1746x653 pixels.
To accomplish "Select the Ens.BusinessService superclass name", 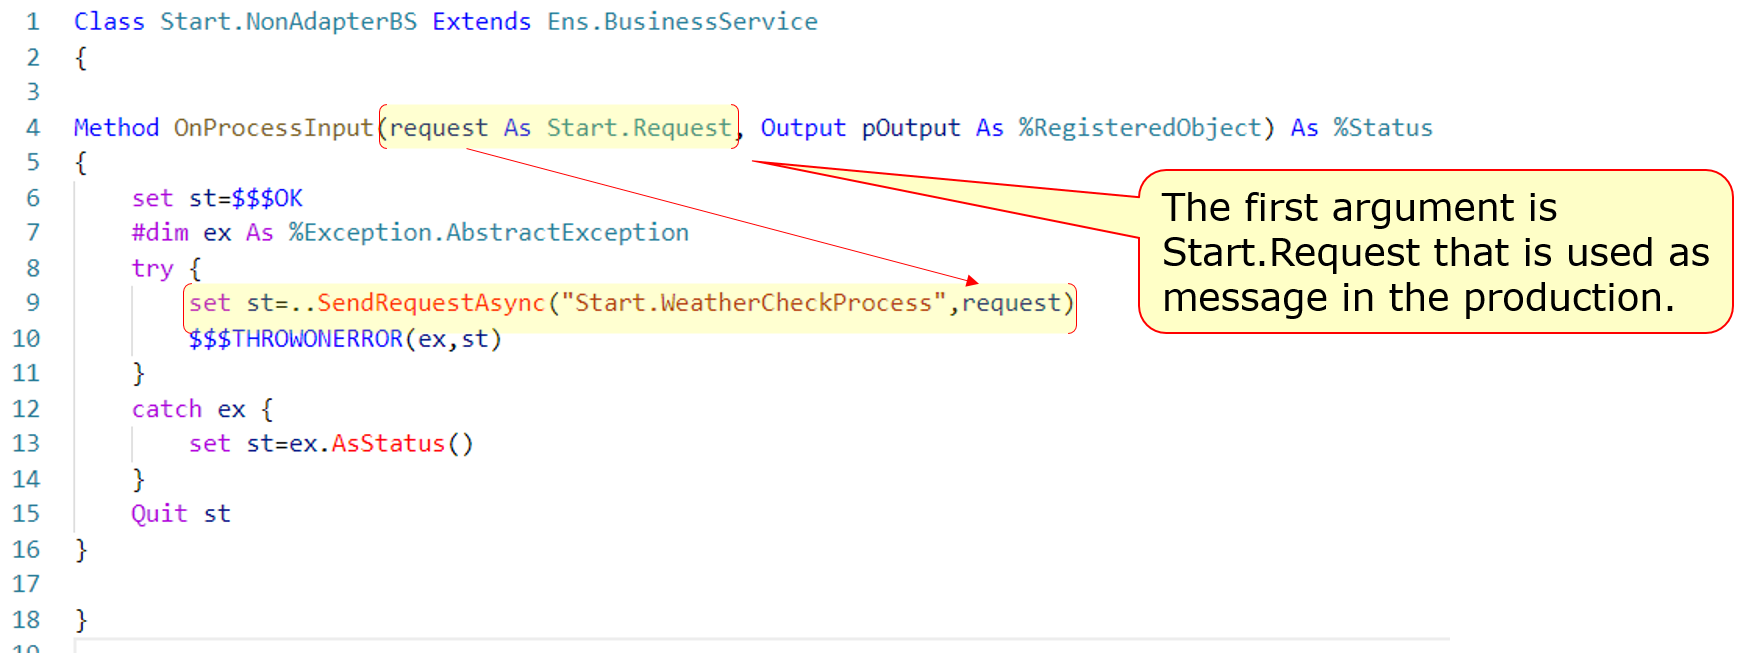I will (682, 22).
